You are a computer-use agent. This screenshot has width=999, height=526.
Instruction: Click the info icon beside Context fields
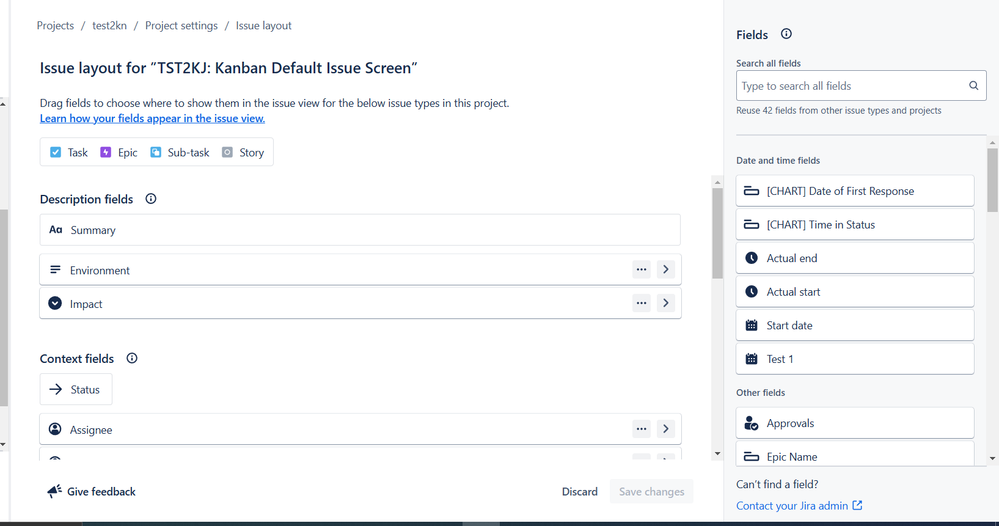(x=132, y=358)
